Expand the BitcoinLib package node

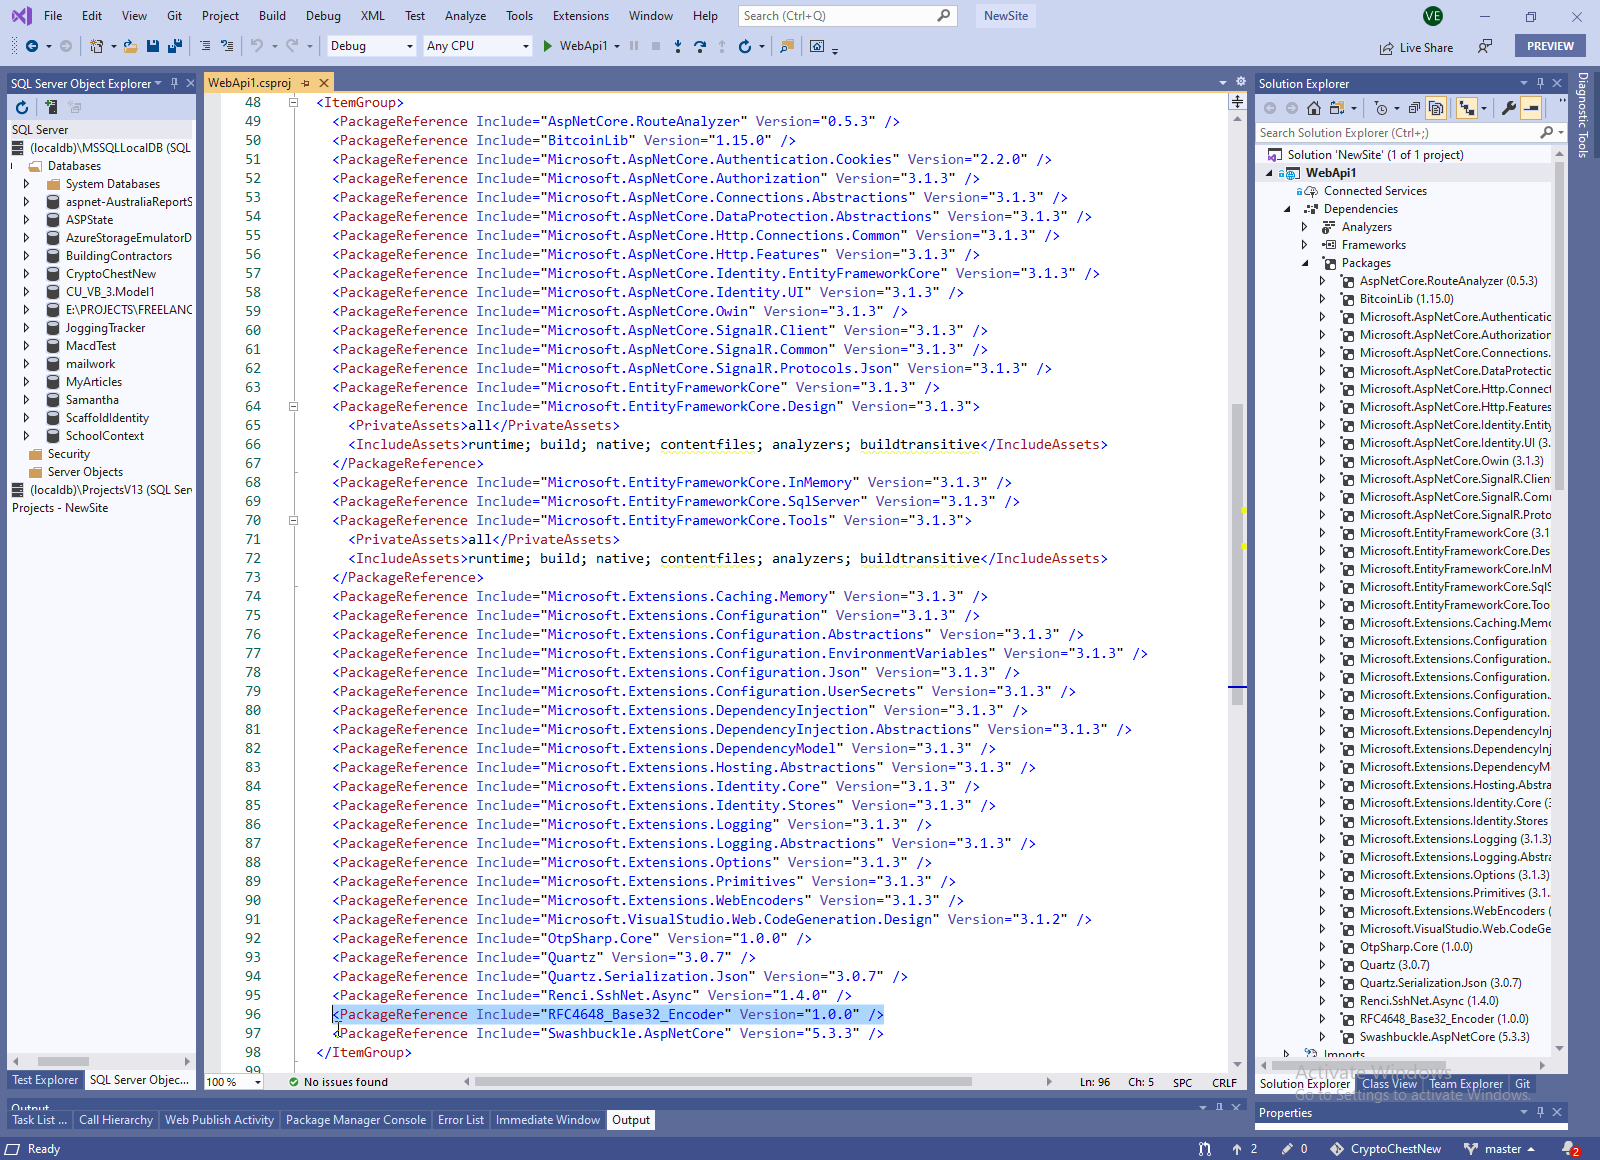coord(1322,299)
